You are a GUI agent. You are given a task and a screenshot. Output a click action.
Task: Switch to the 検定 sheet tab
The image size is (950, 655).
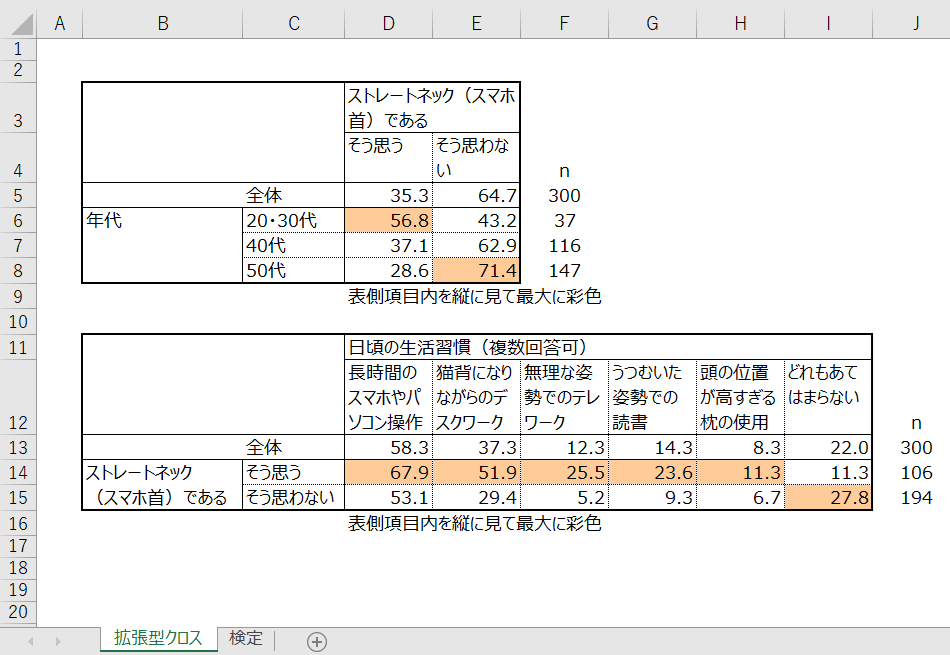point(246,638)
